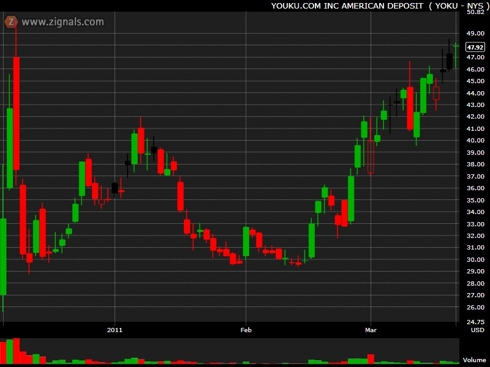Click the large red volume bar near Mar
The image size is (490, 367).
370,359
